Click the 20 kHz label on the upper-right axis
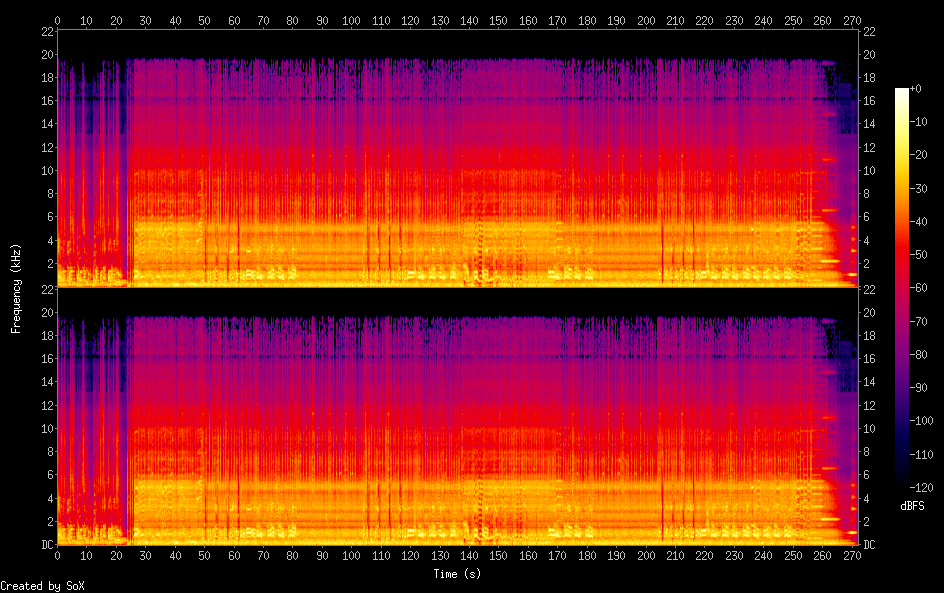 (x=870, y=55)
